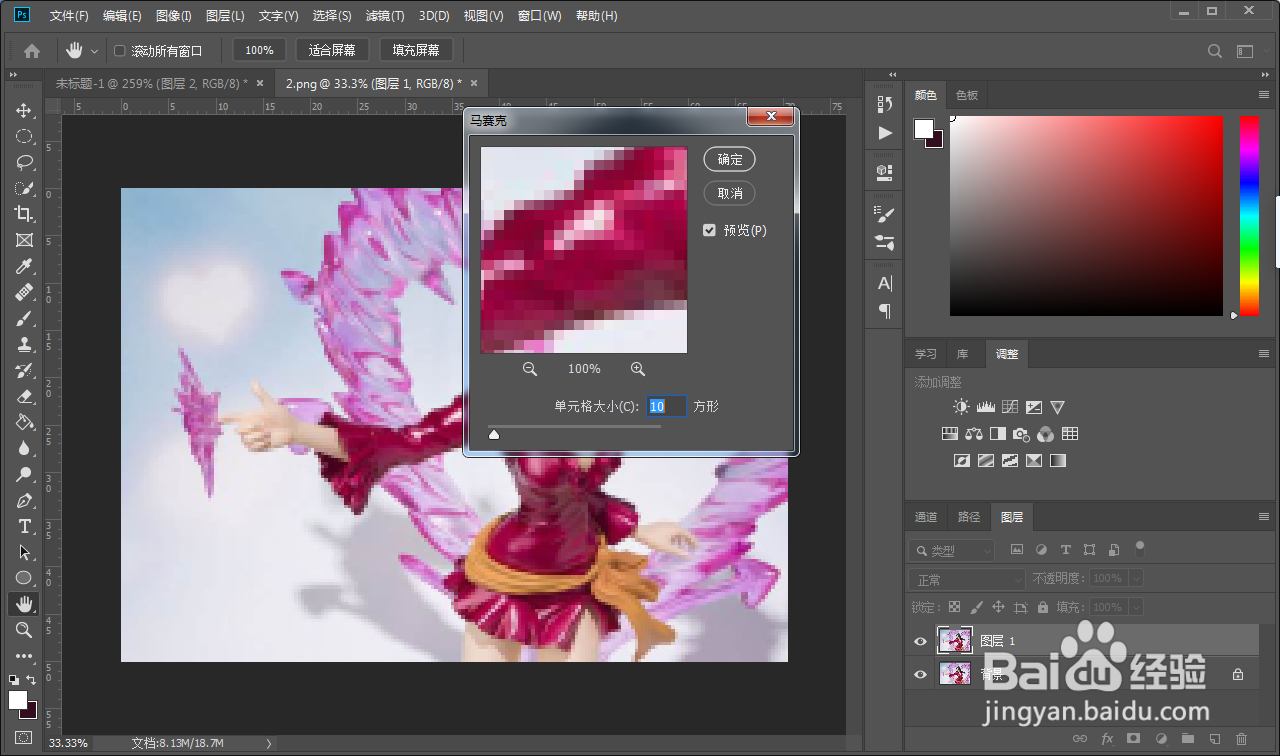Toggle lock all padlock icon

pos(1043,607)
